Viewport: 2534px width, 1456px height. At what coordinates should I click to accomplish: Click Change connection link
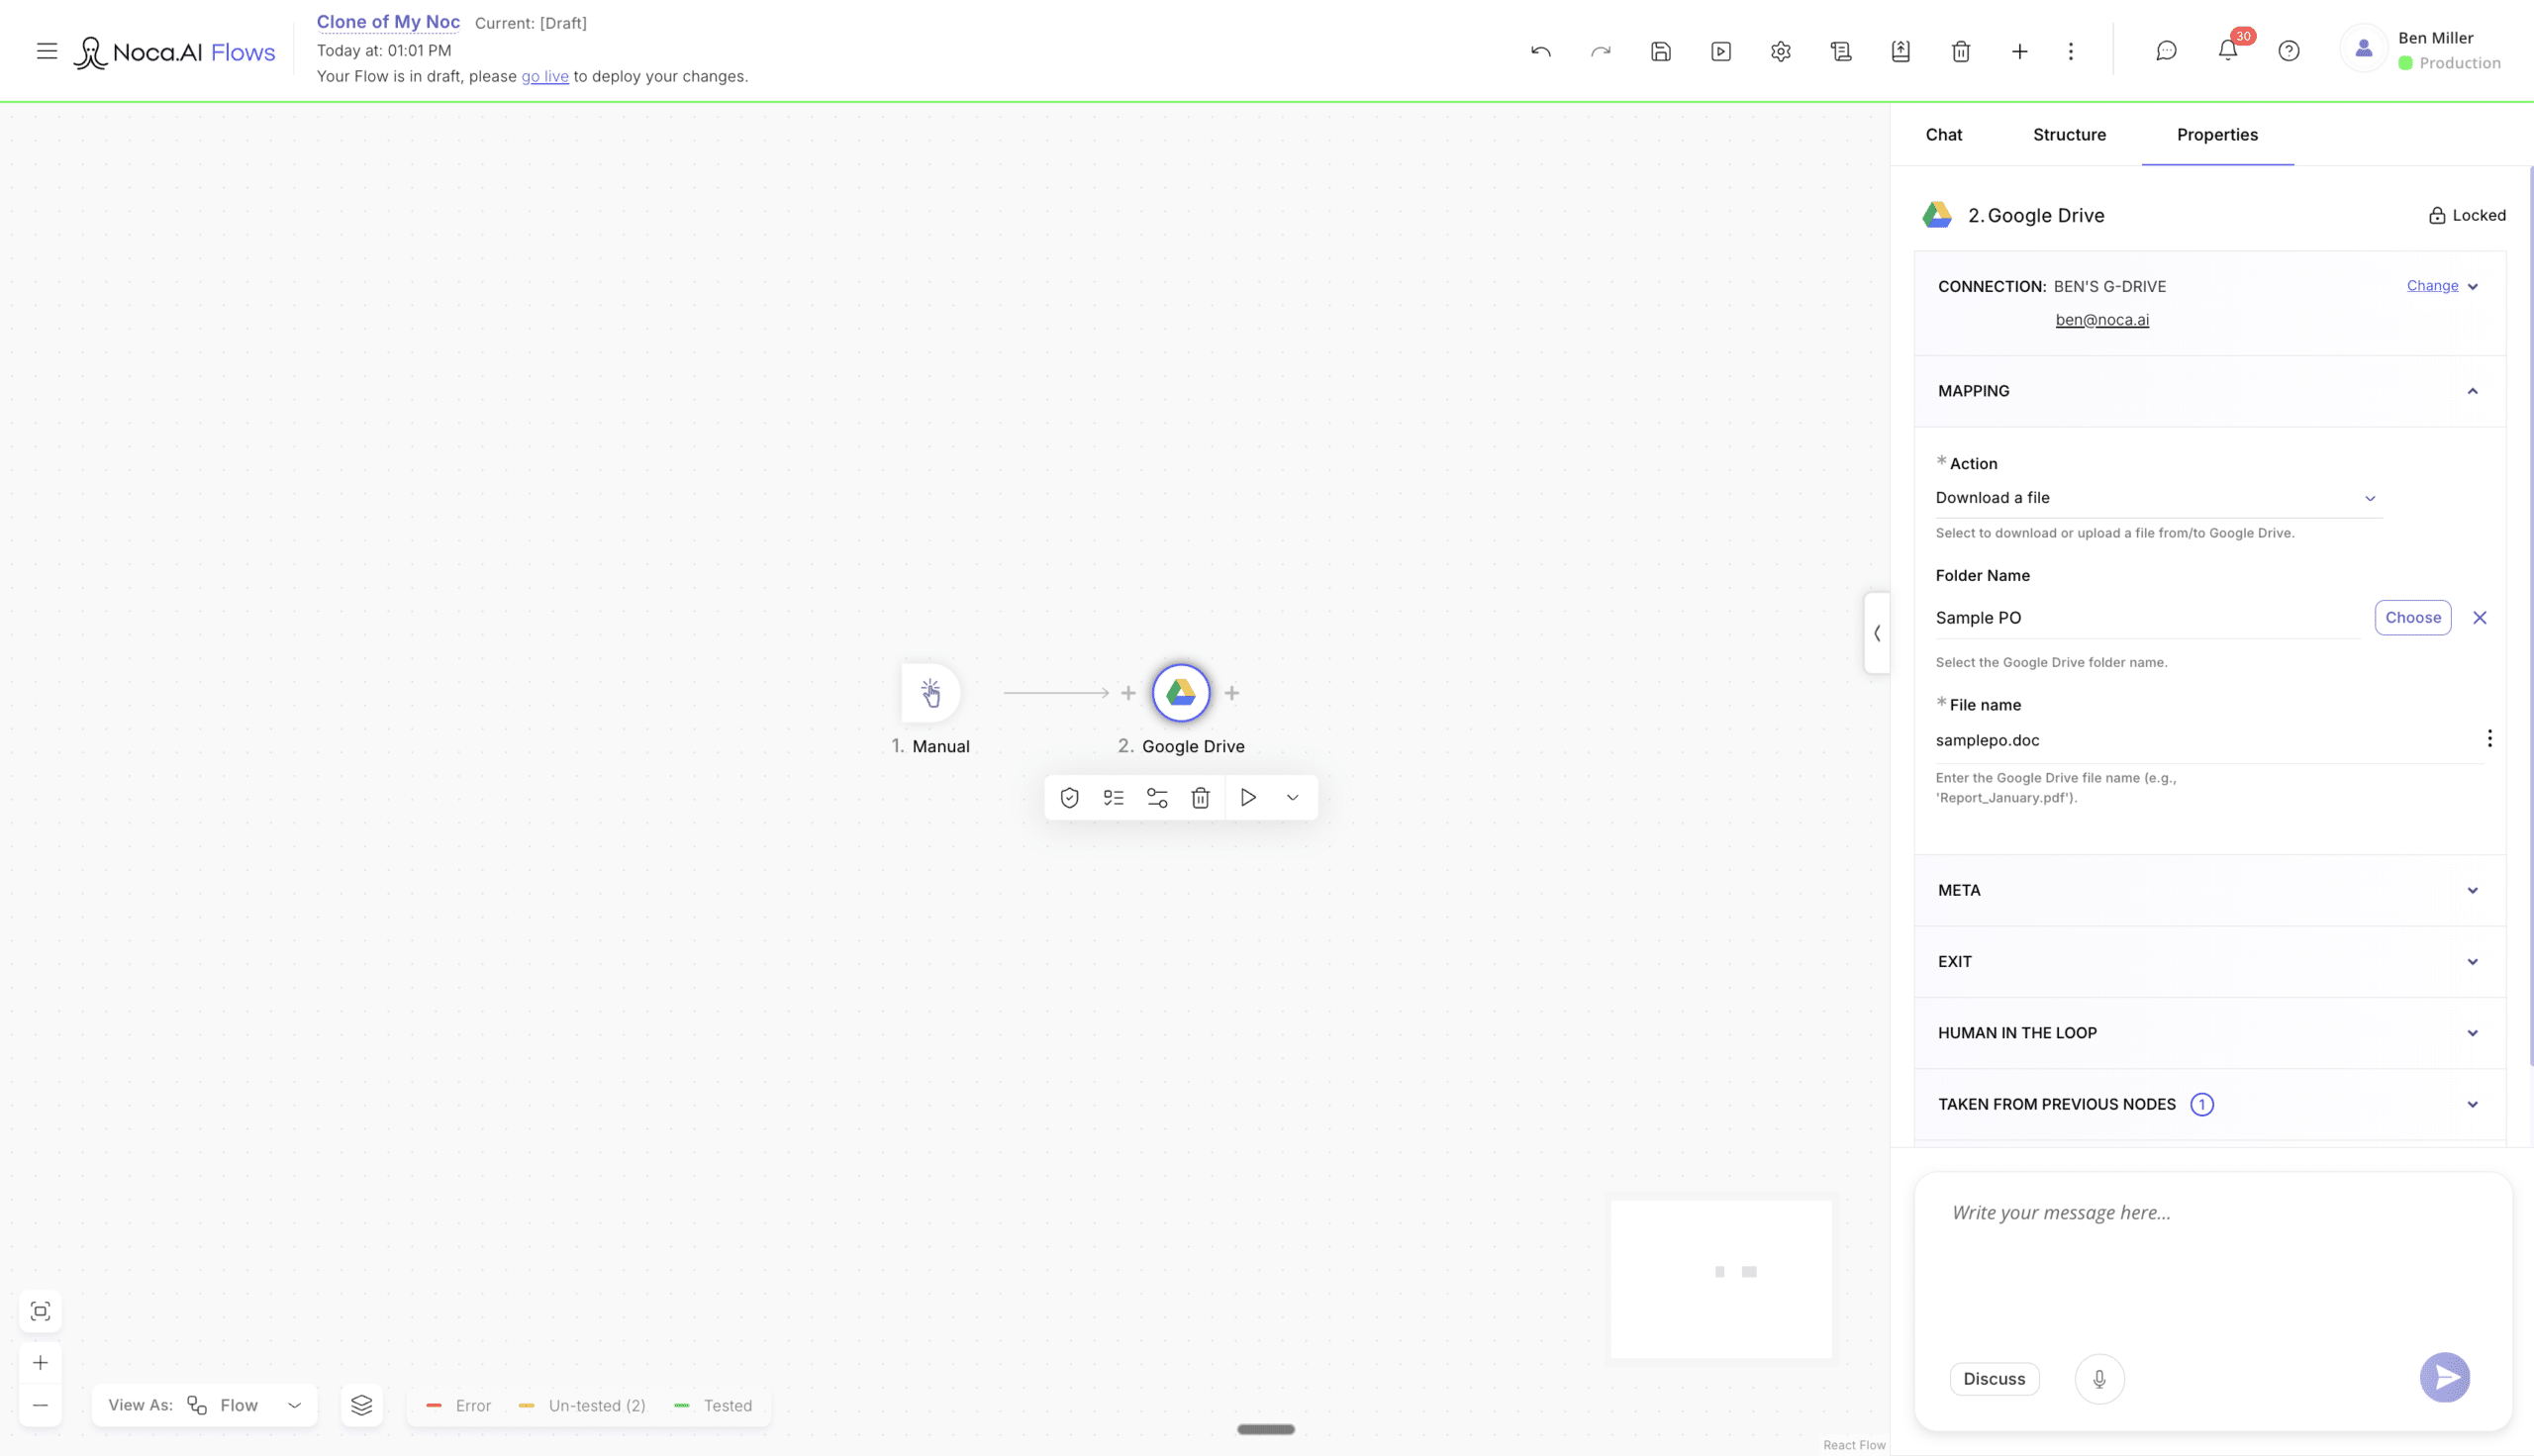[2431, 286]
